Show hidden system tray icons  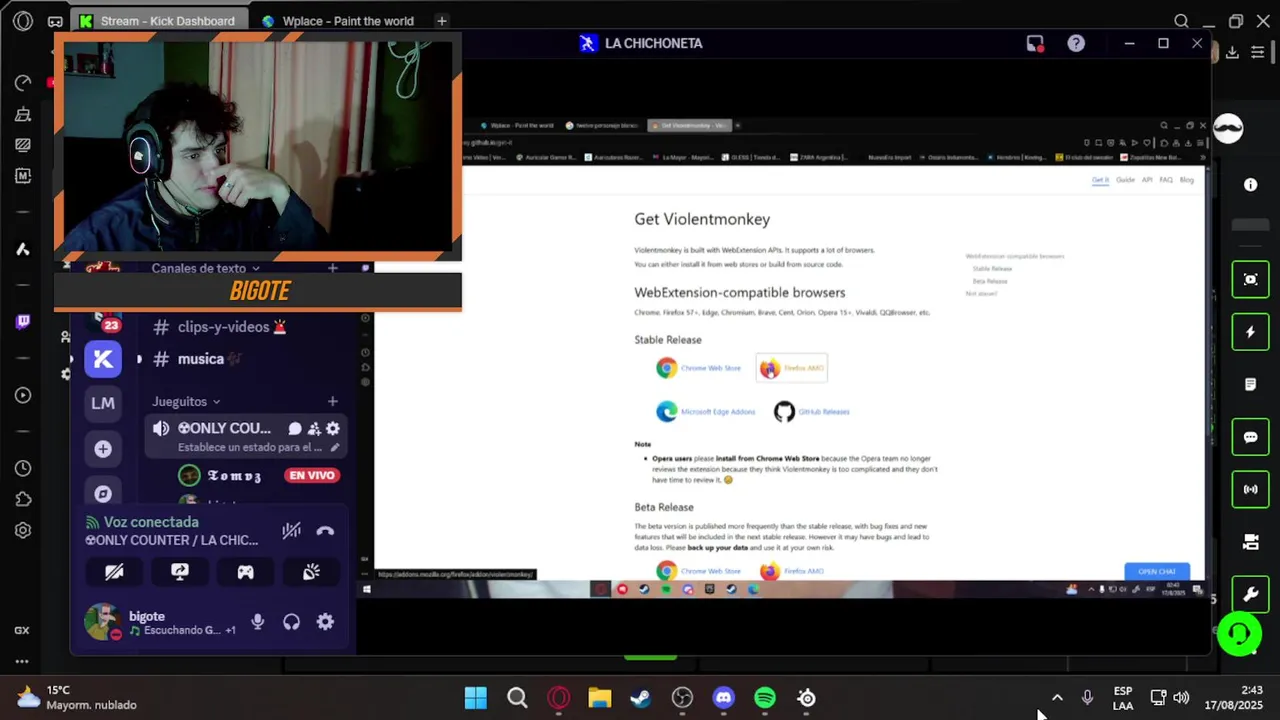pyautogui.click(x=1057, y=698)
